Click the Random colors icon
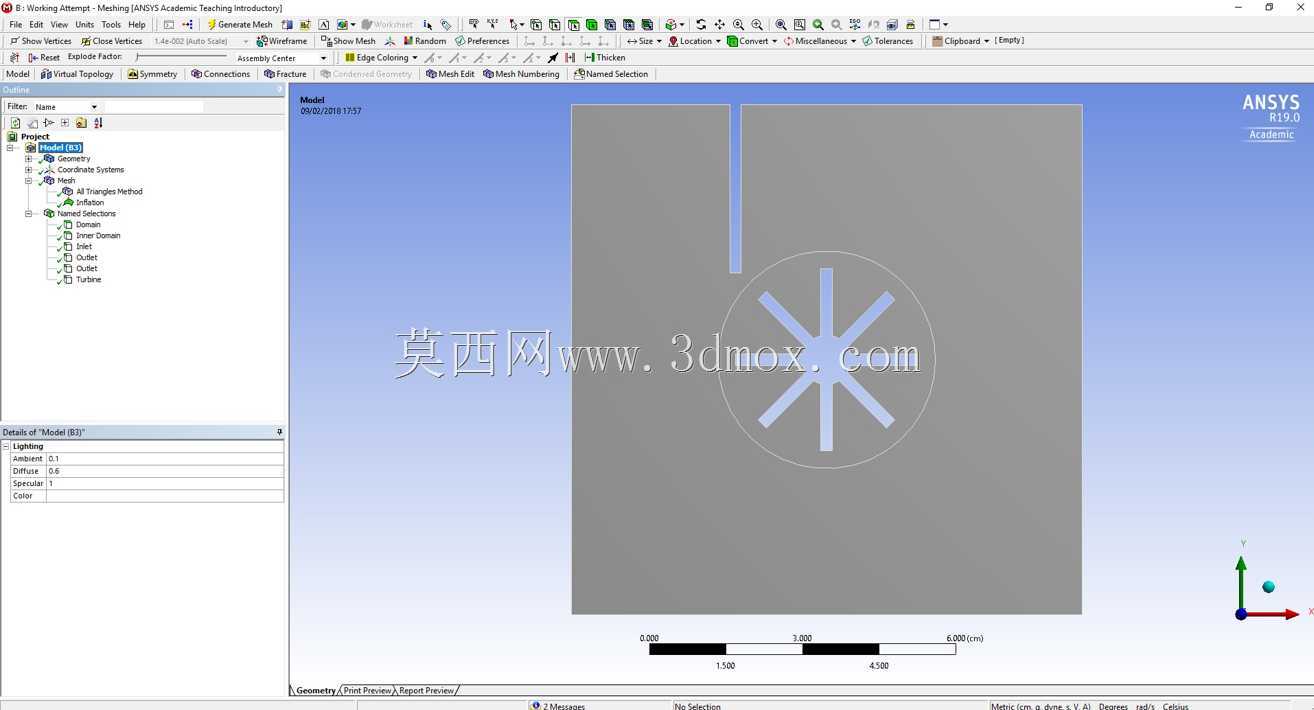Viewport: 1314px width, 710px height. 408,41
